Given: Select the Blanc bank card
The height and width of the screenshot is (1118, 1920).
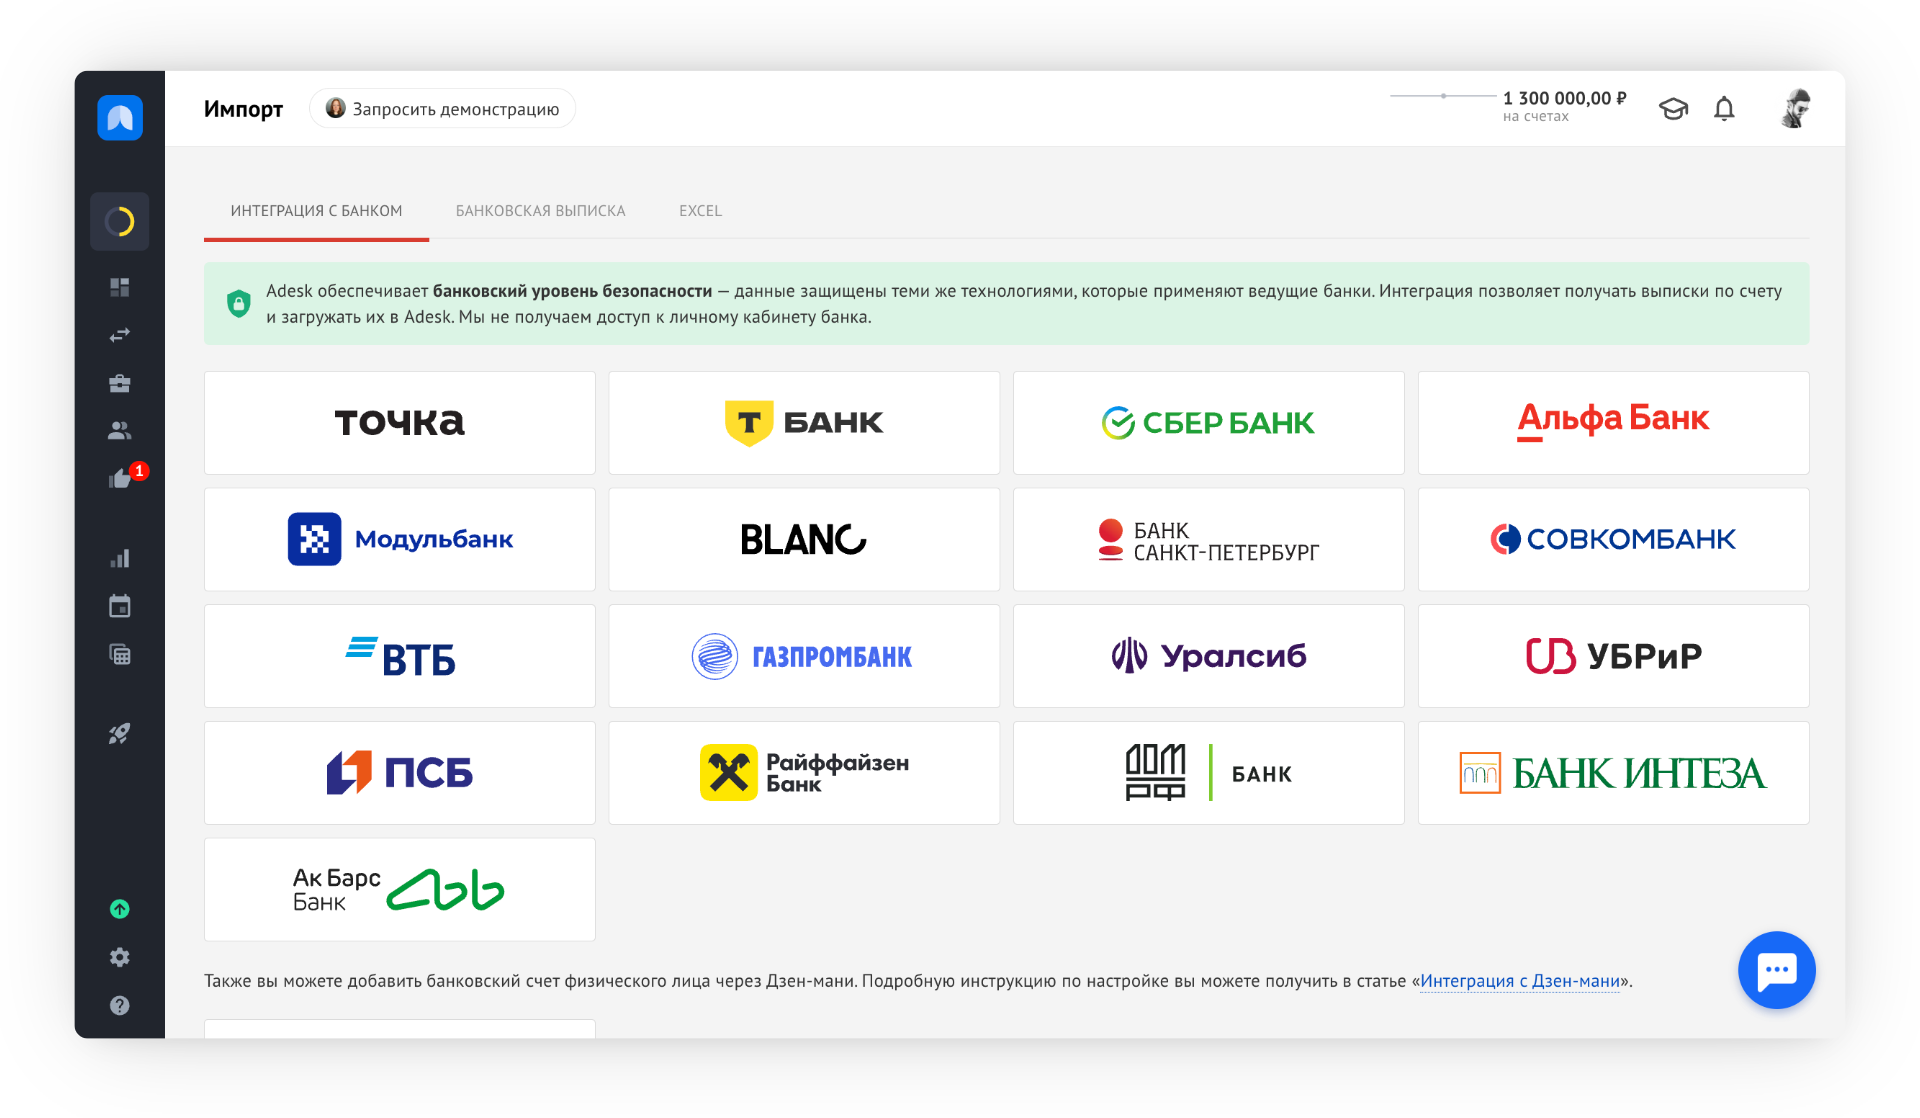Looking at the screenshot, I should tap(804, 539).
